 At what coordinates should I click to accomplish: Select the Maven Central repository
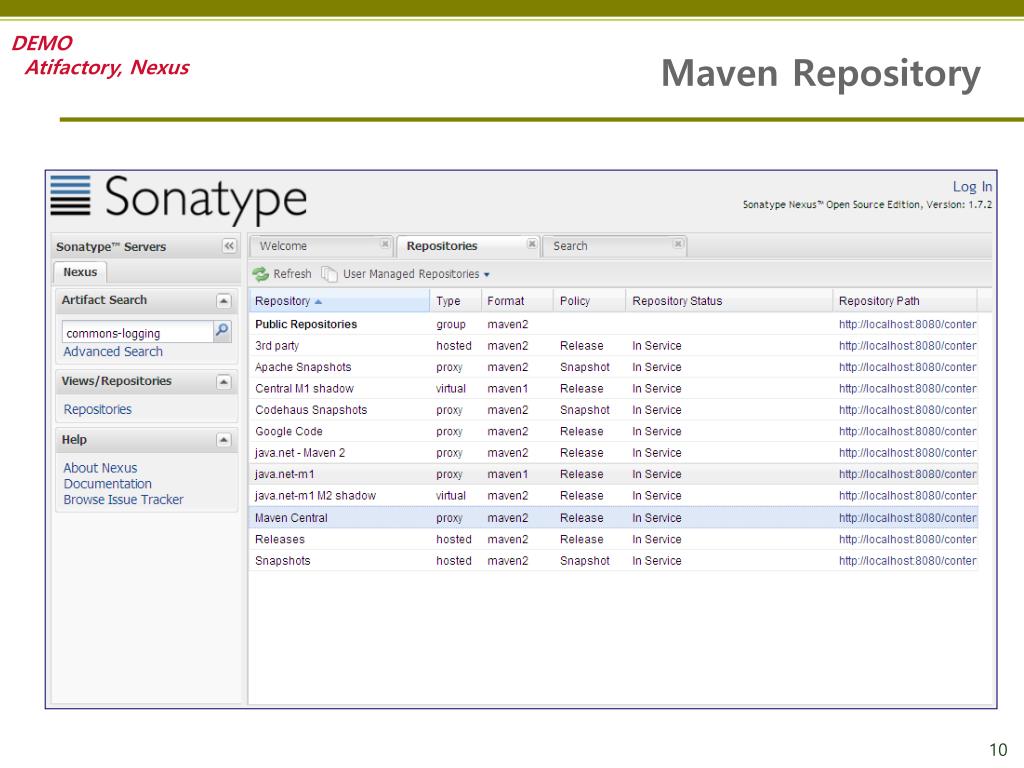[613, 518]
